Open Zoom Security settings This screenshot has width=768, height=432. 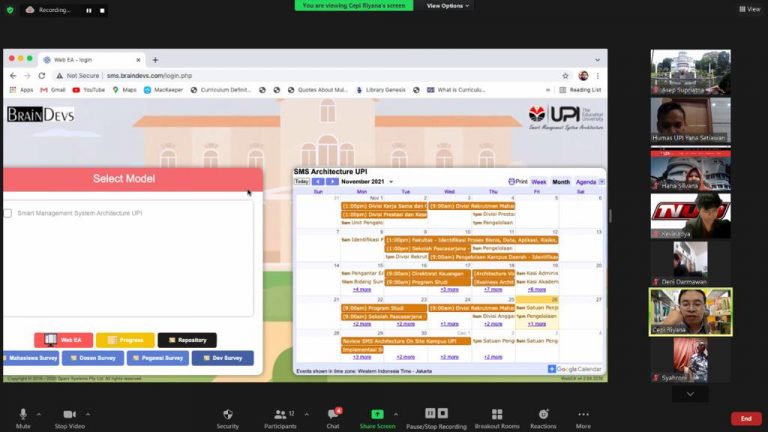tap(228, 419)
